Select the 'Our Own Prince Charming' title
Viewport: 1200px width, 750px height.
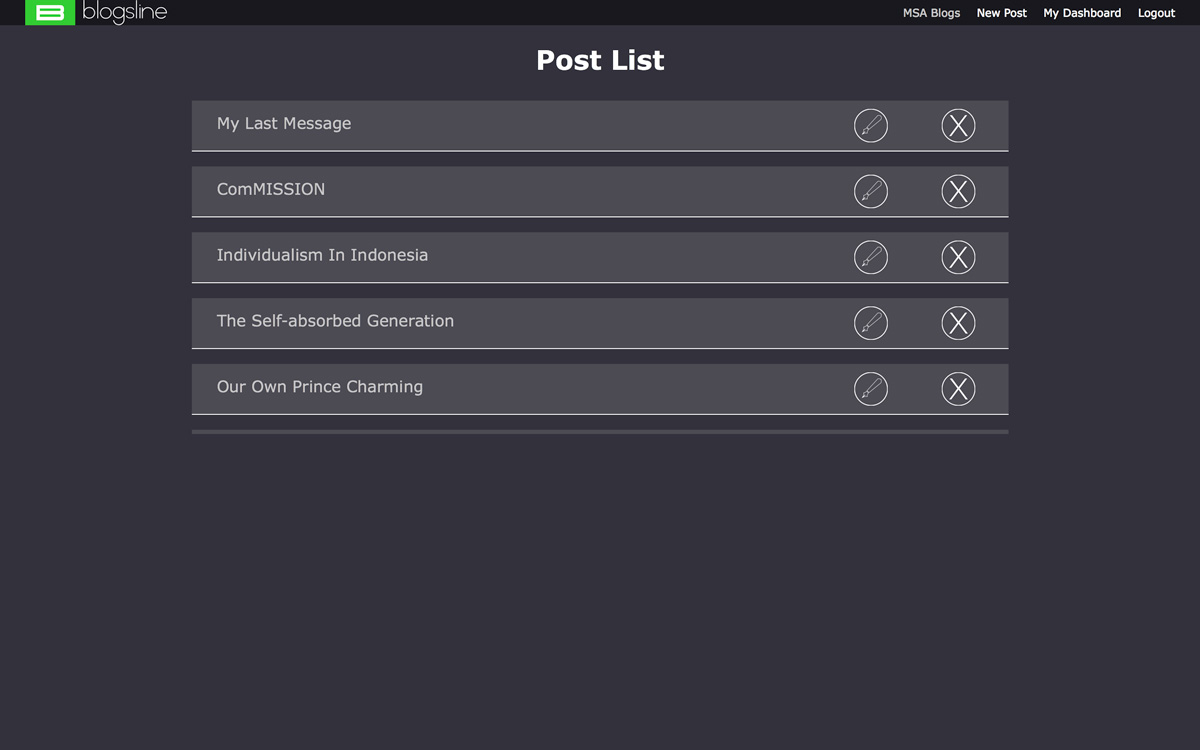[320, 387]
